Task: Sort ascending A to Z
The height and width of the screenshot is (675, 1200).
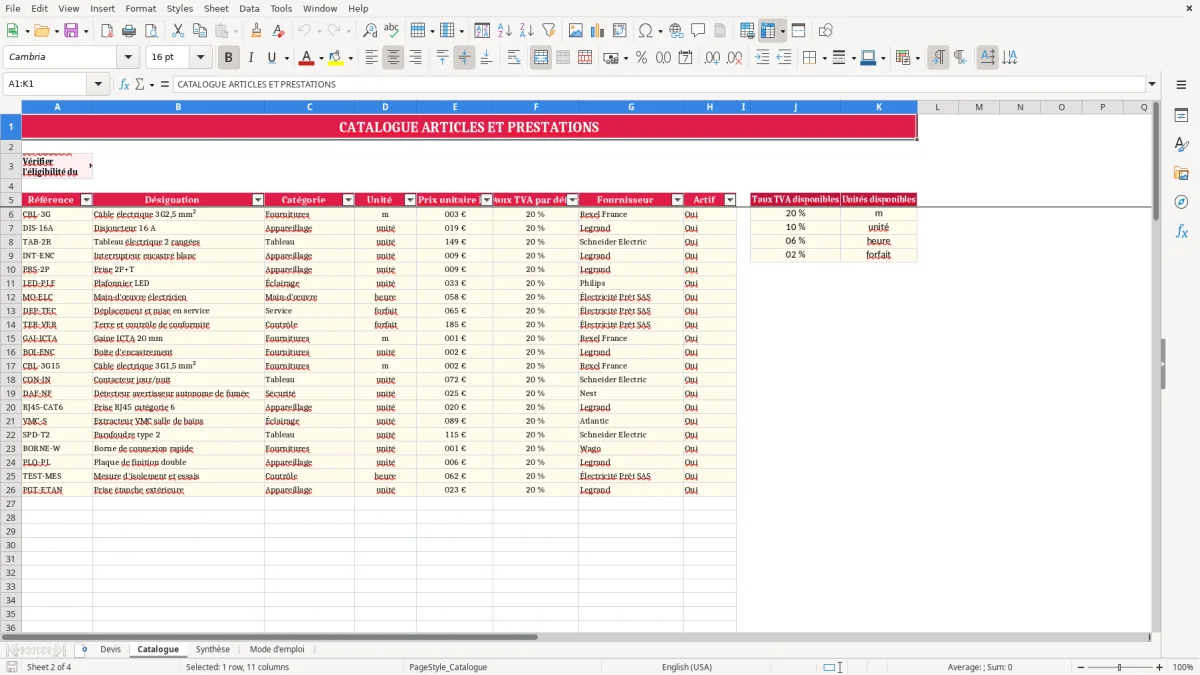Action: (x=505, y=31)
